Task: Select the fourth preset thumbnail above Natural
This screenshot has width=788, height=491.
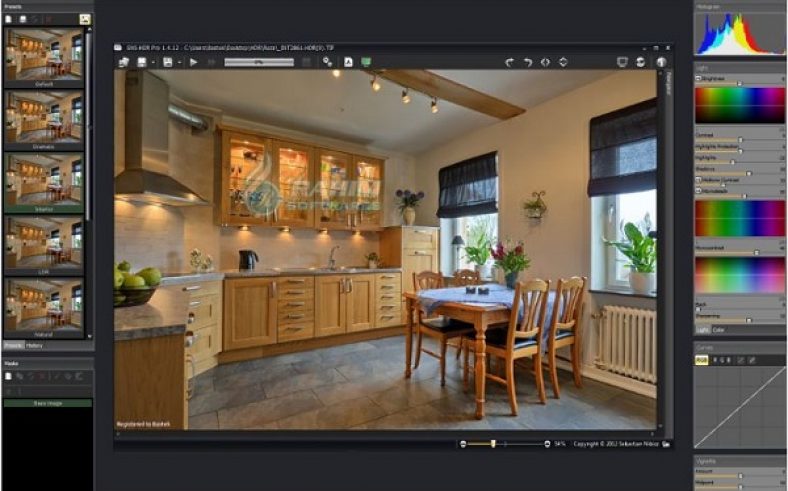Action: click(x=44, y=245)
